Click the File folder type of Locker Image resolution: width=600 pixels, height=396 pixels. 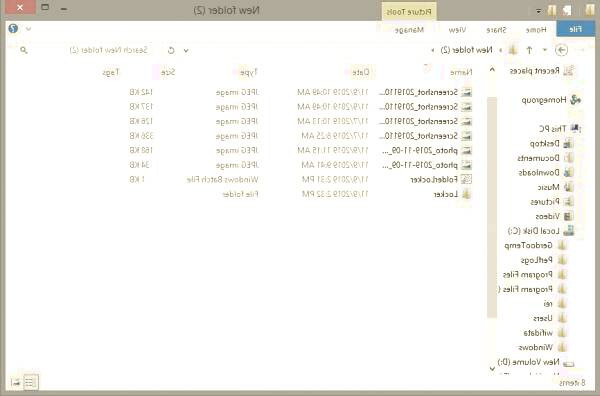[x=240, y=194]
